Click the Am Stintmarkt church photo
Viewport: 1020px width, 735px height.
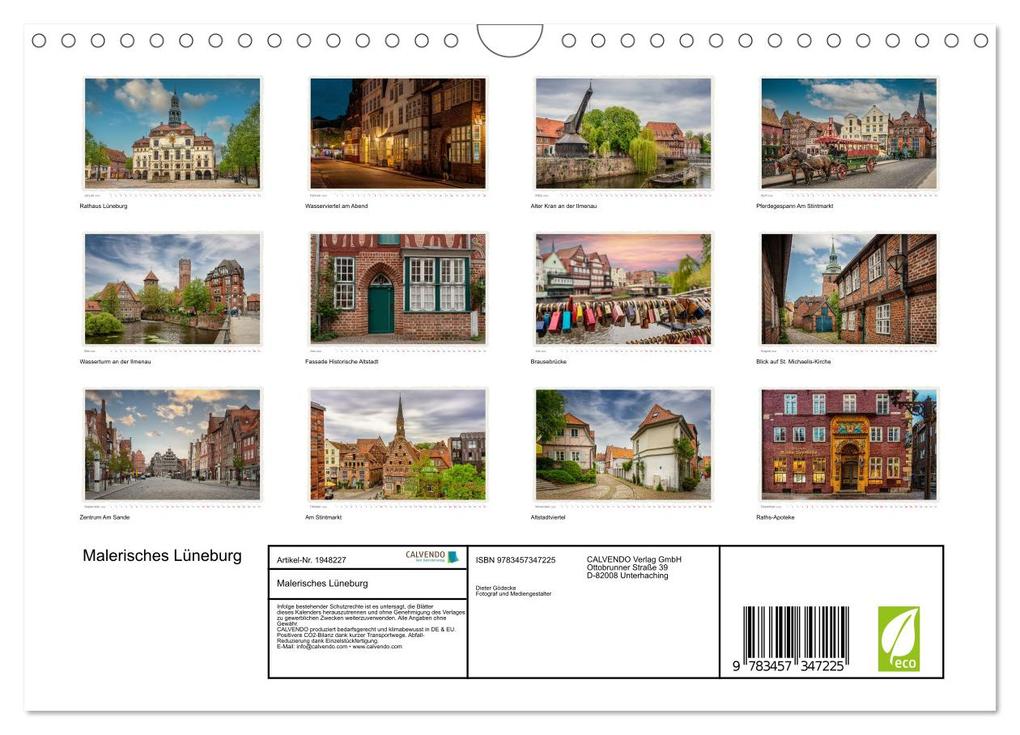click(397, 444)
